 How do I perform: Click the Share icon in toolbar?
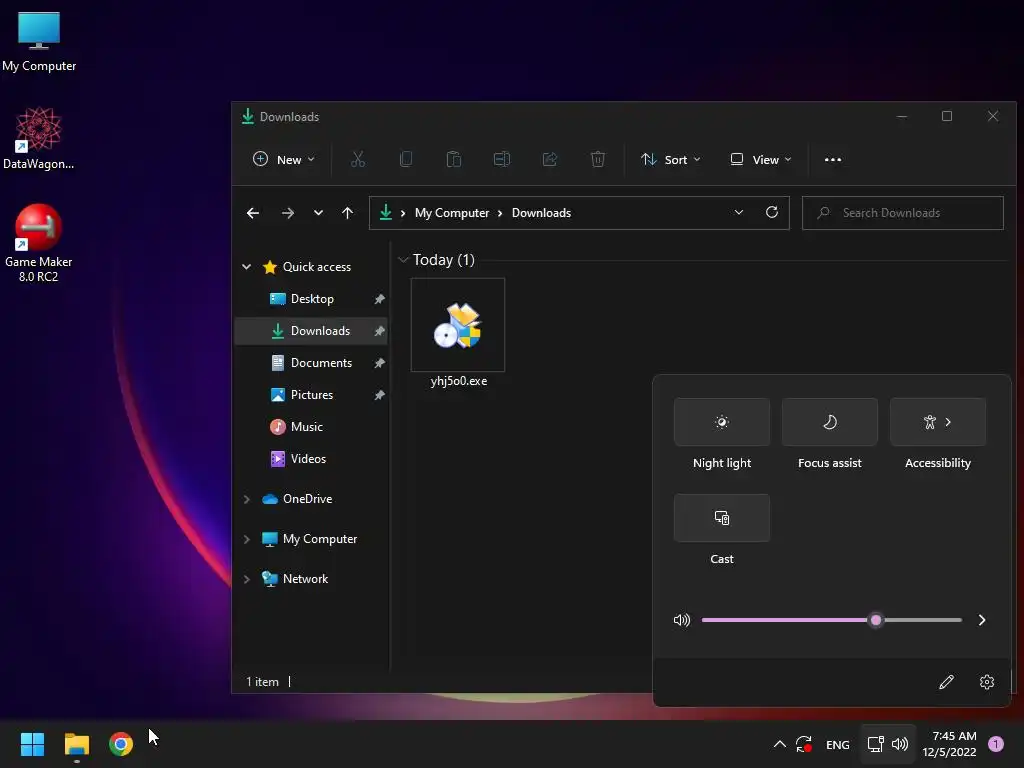pyautogui.click(x=550, y=159)
